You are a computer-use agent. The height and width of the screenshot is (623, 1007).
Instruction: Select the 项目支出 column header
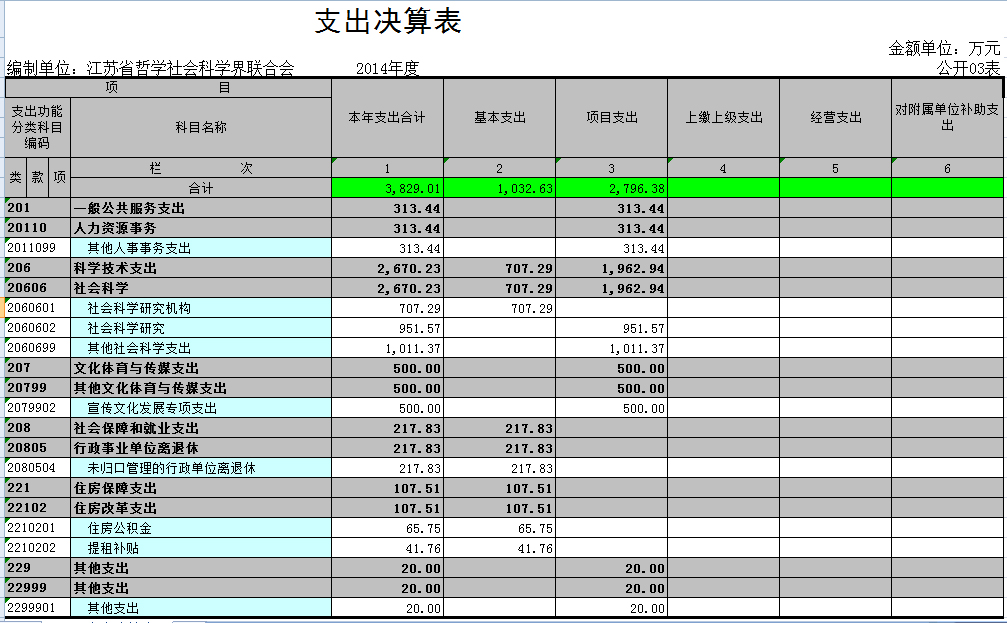click(611, 114)
